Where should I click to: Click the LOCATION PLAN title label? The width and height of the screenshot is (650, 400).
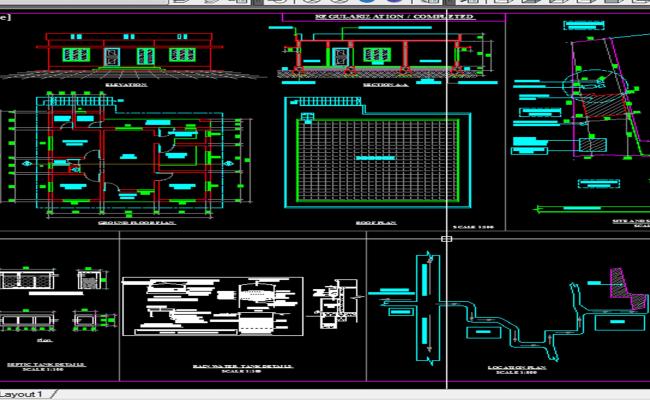(x=515, y=367)
